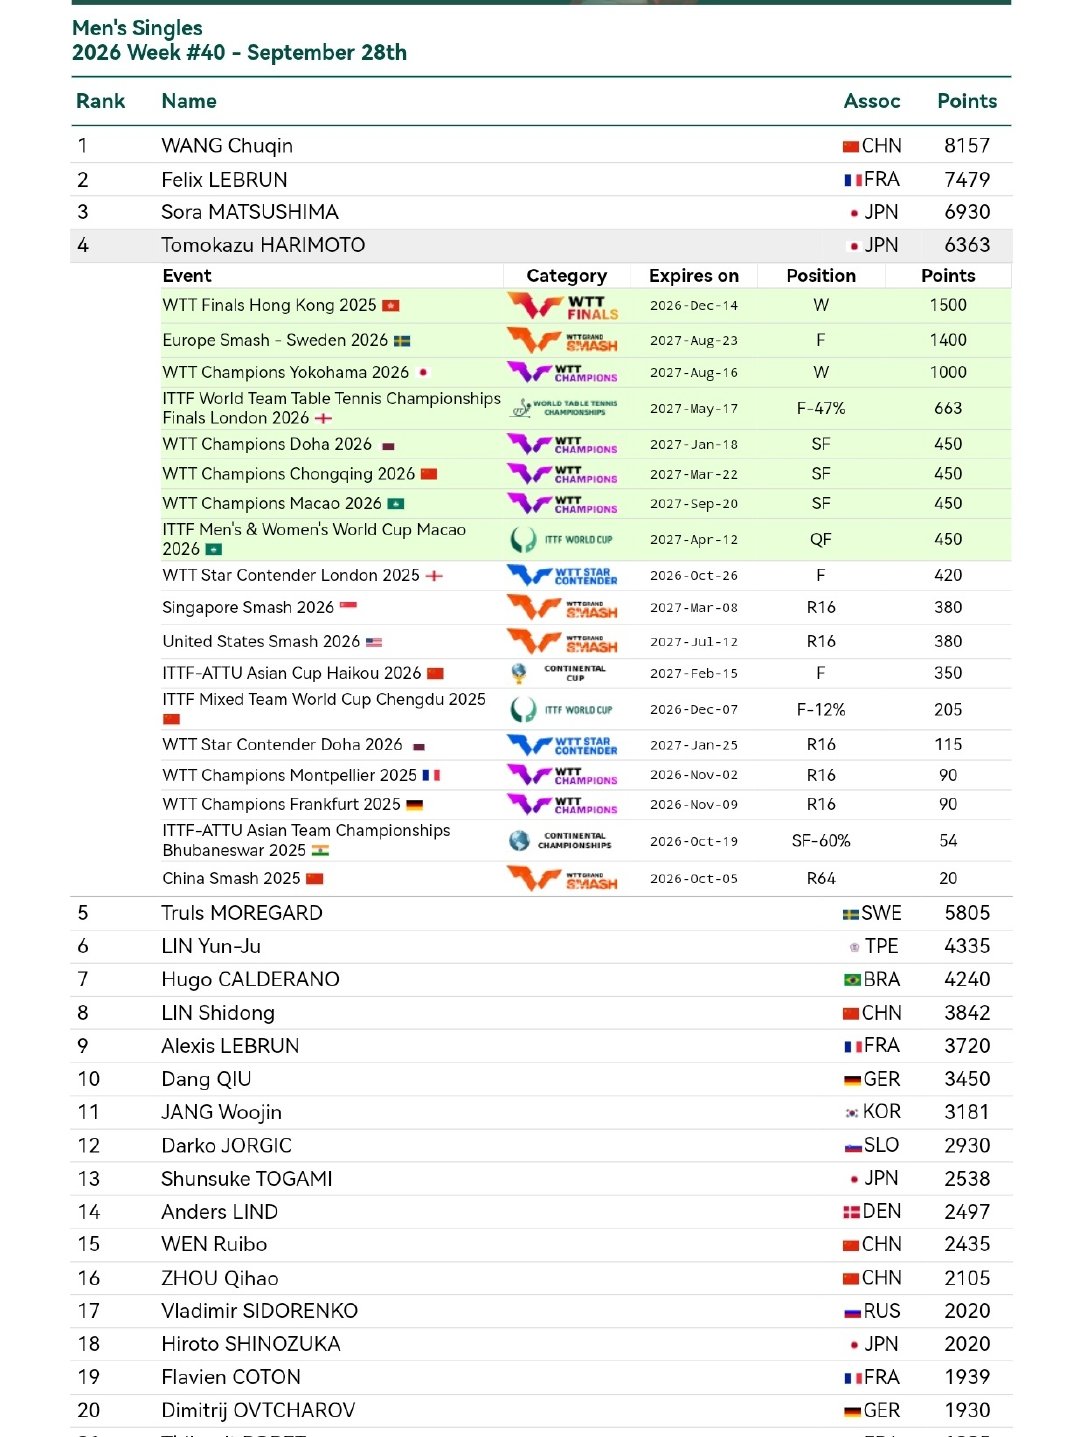Screen dimensions: 1080x1437
Task: Click WTT Champions logo in Yokohama row
Action: pyautogui.click(x=563, y=372)
